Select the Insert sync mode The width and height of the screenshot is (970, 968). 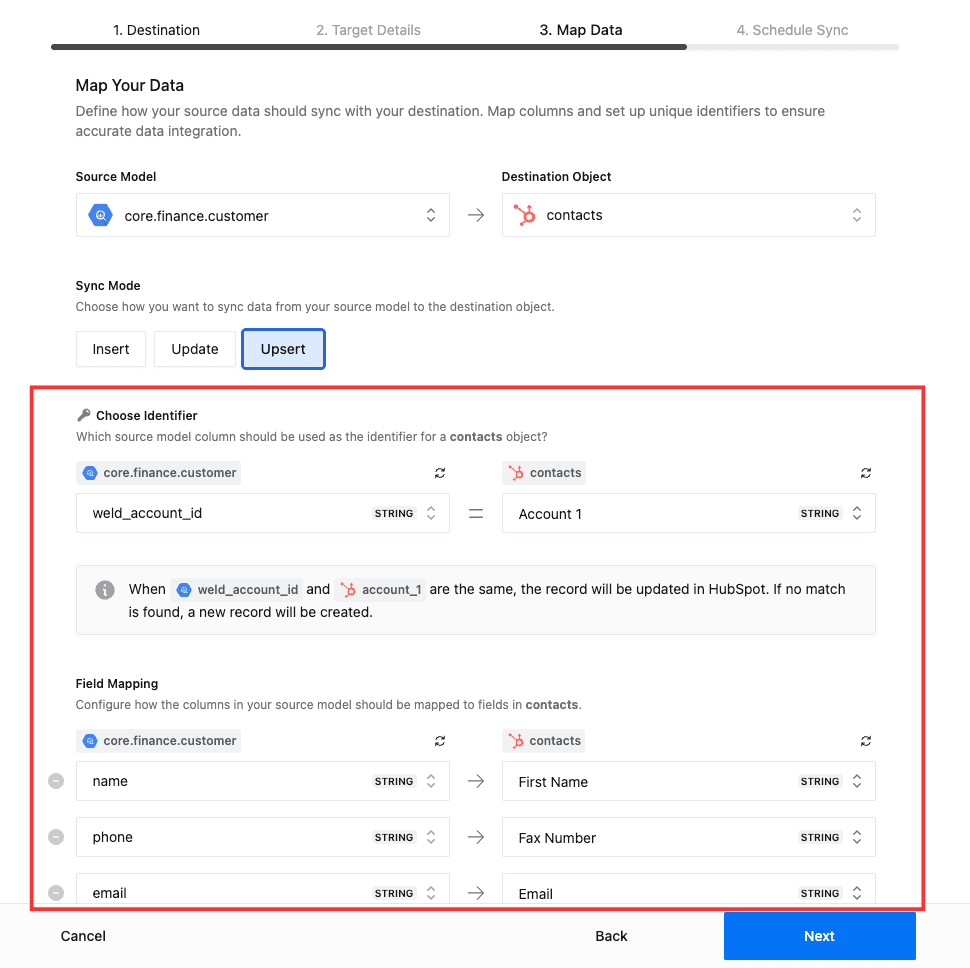(110, 348)
